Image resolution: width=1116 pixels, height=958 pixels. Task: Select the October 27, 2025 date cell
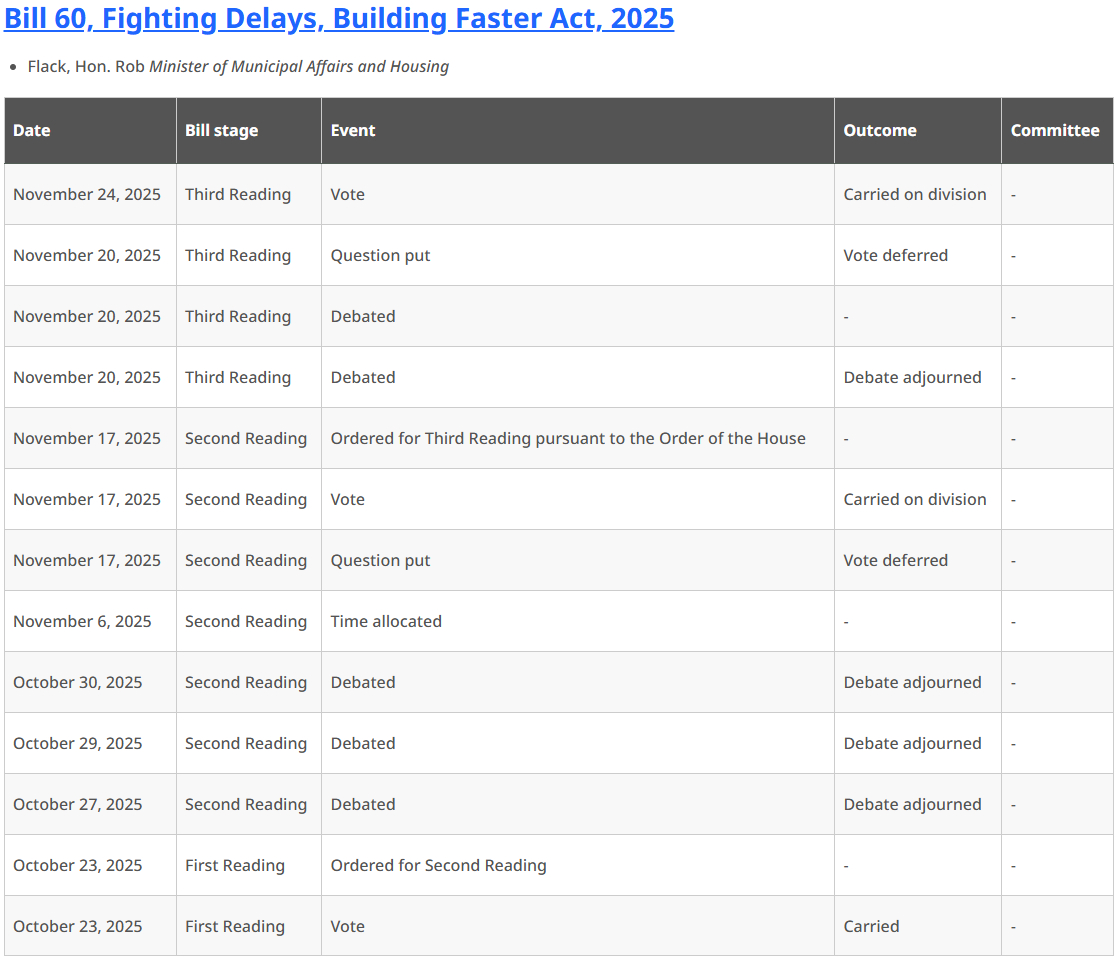(78, 804)
